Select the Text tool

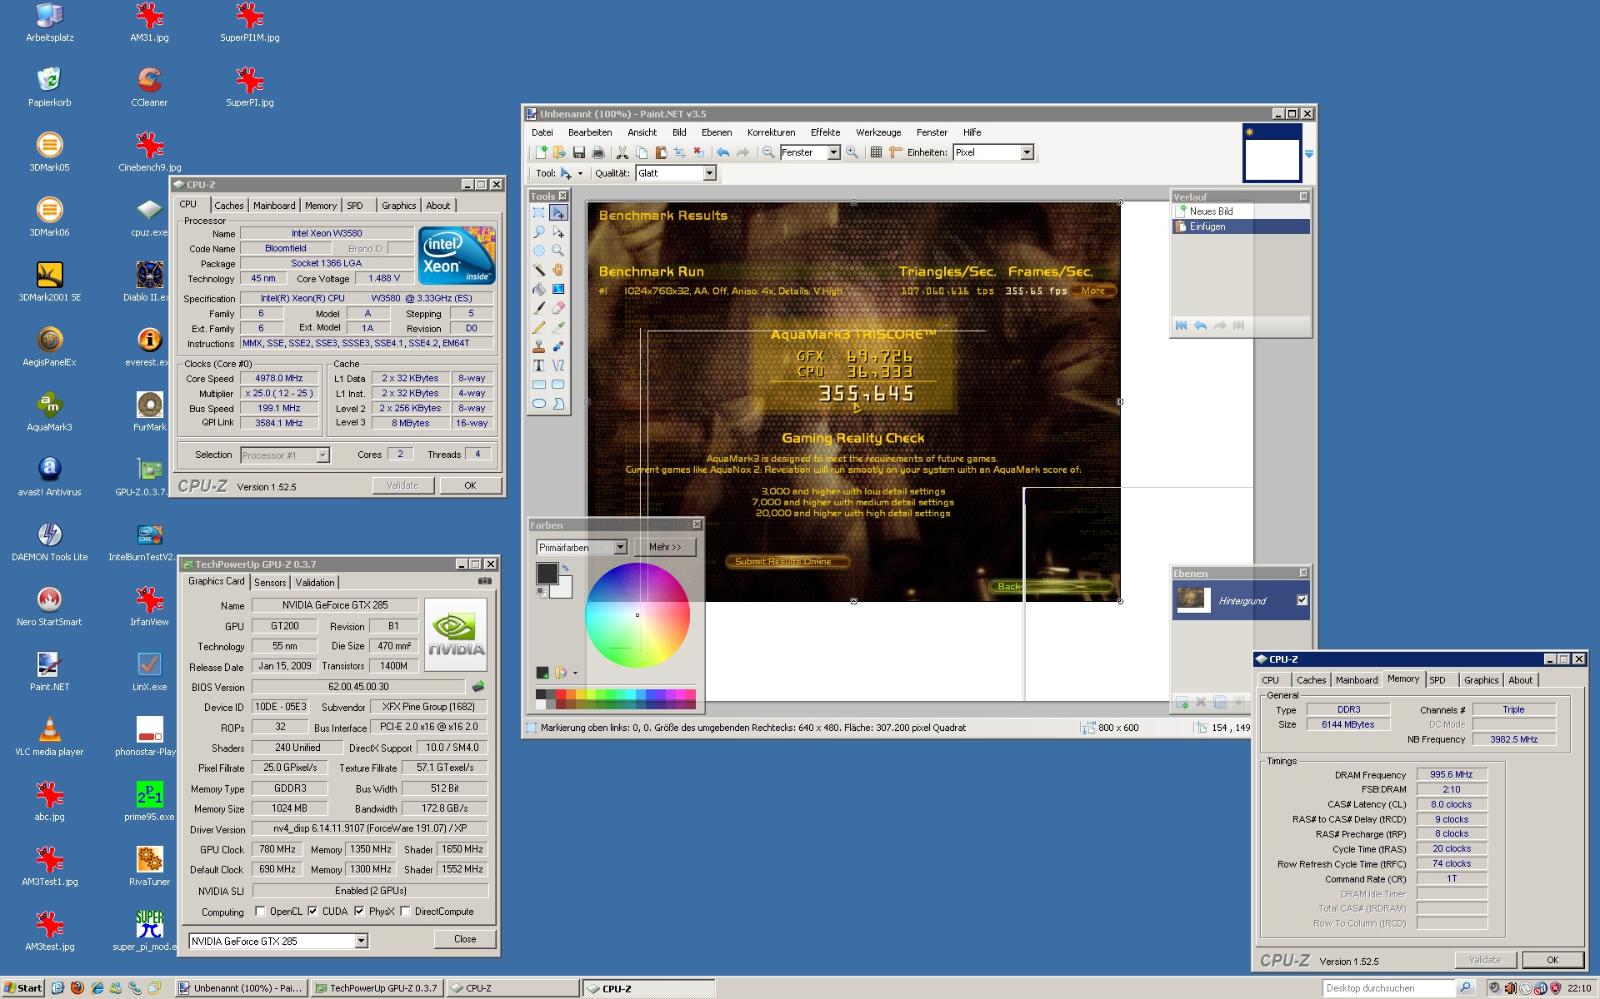[538, 365]
